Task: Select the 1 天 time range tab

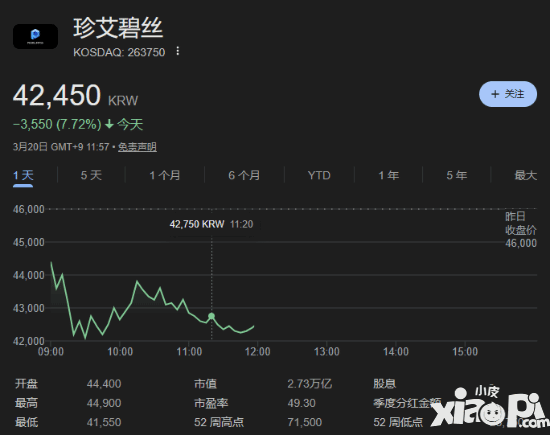Action: [x=23, y=175]
